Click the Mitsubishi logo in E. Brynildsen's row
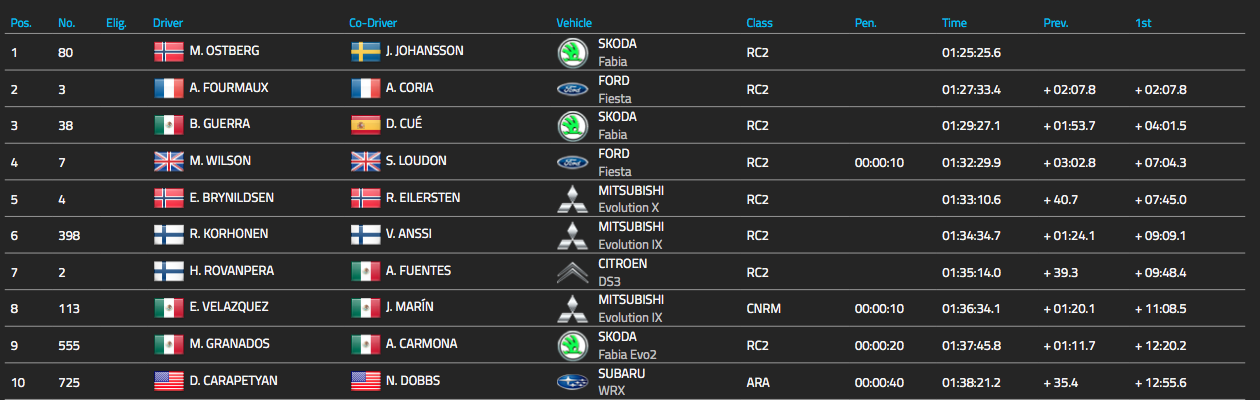The width and height of the screenshot is (1260, 400). click(572, 199)
